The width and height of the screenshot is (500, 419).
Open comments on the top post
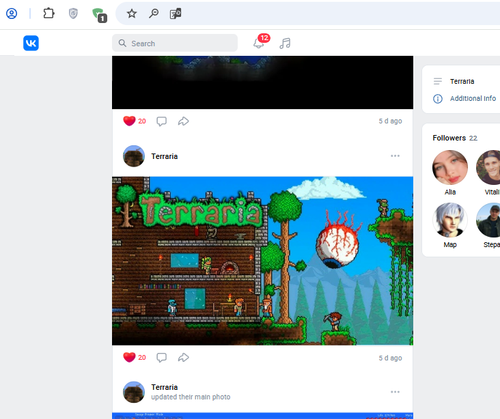click(162, 121)
